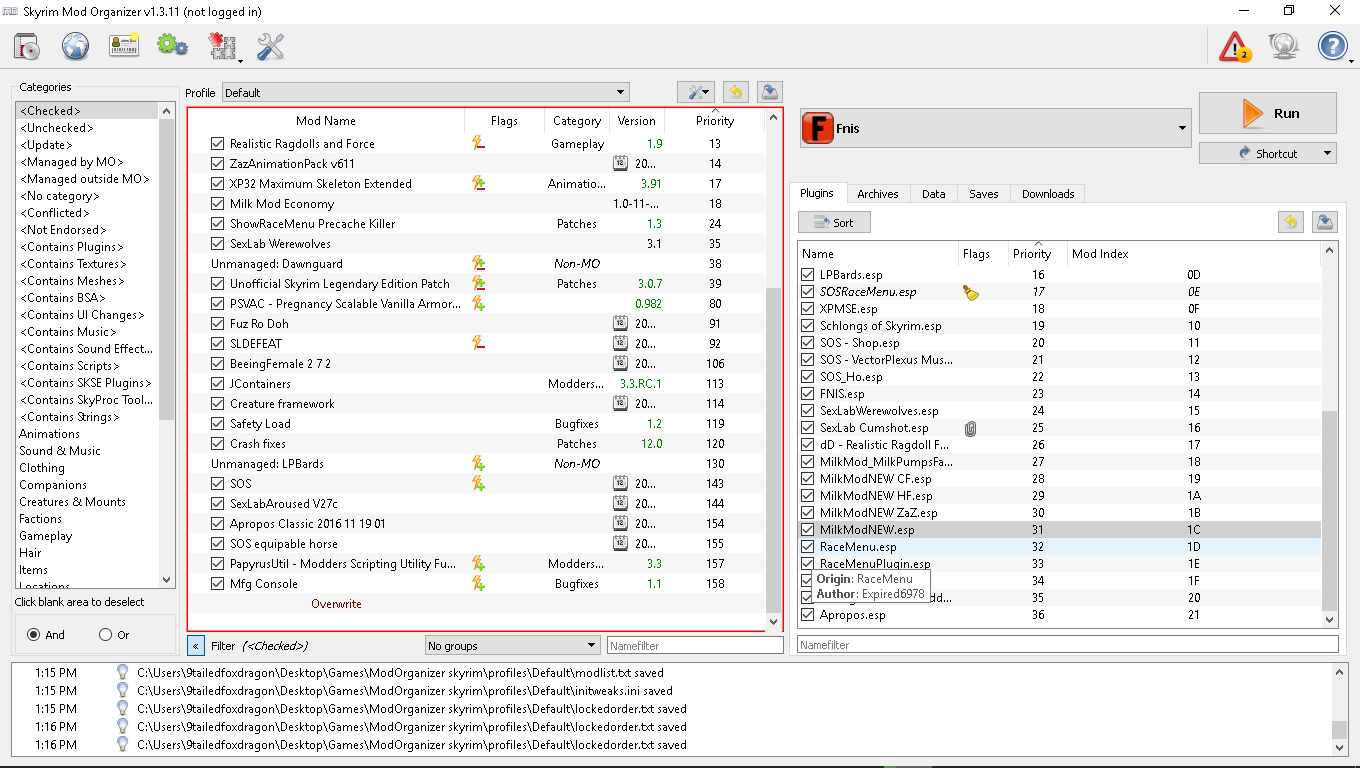
Task: Click create backup icon above mod list
Action: click(x=769, y=92)
